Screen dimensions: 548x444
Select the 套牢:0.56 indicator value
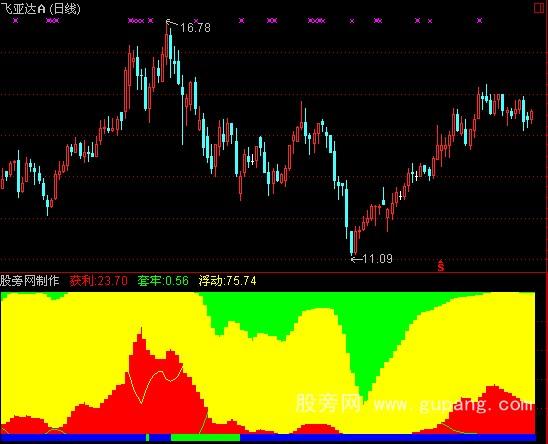[163, 281]
